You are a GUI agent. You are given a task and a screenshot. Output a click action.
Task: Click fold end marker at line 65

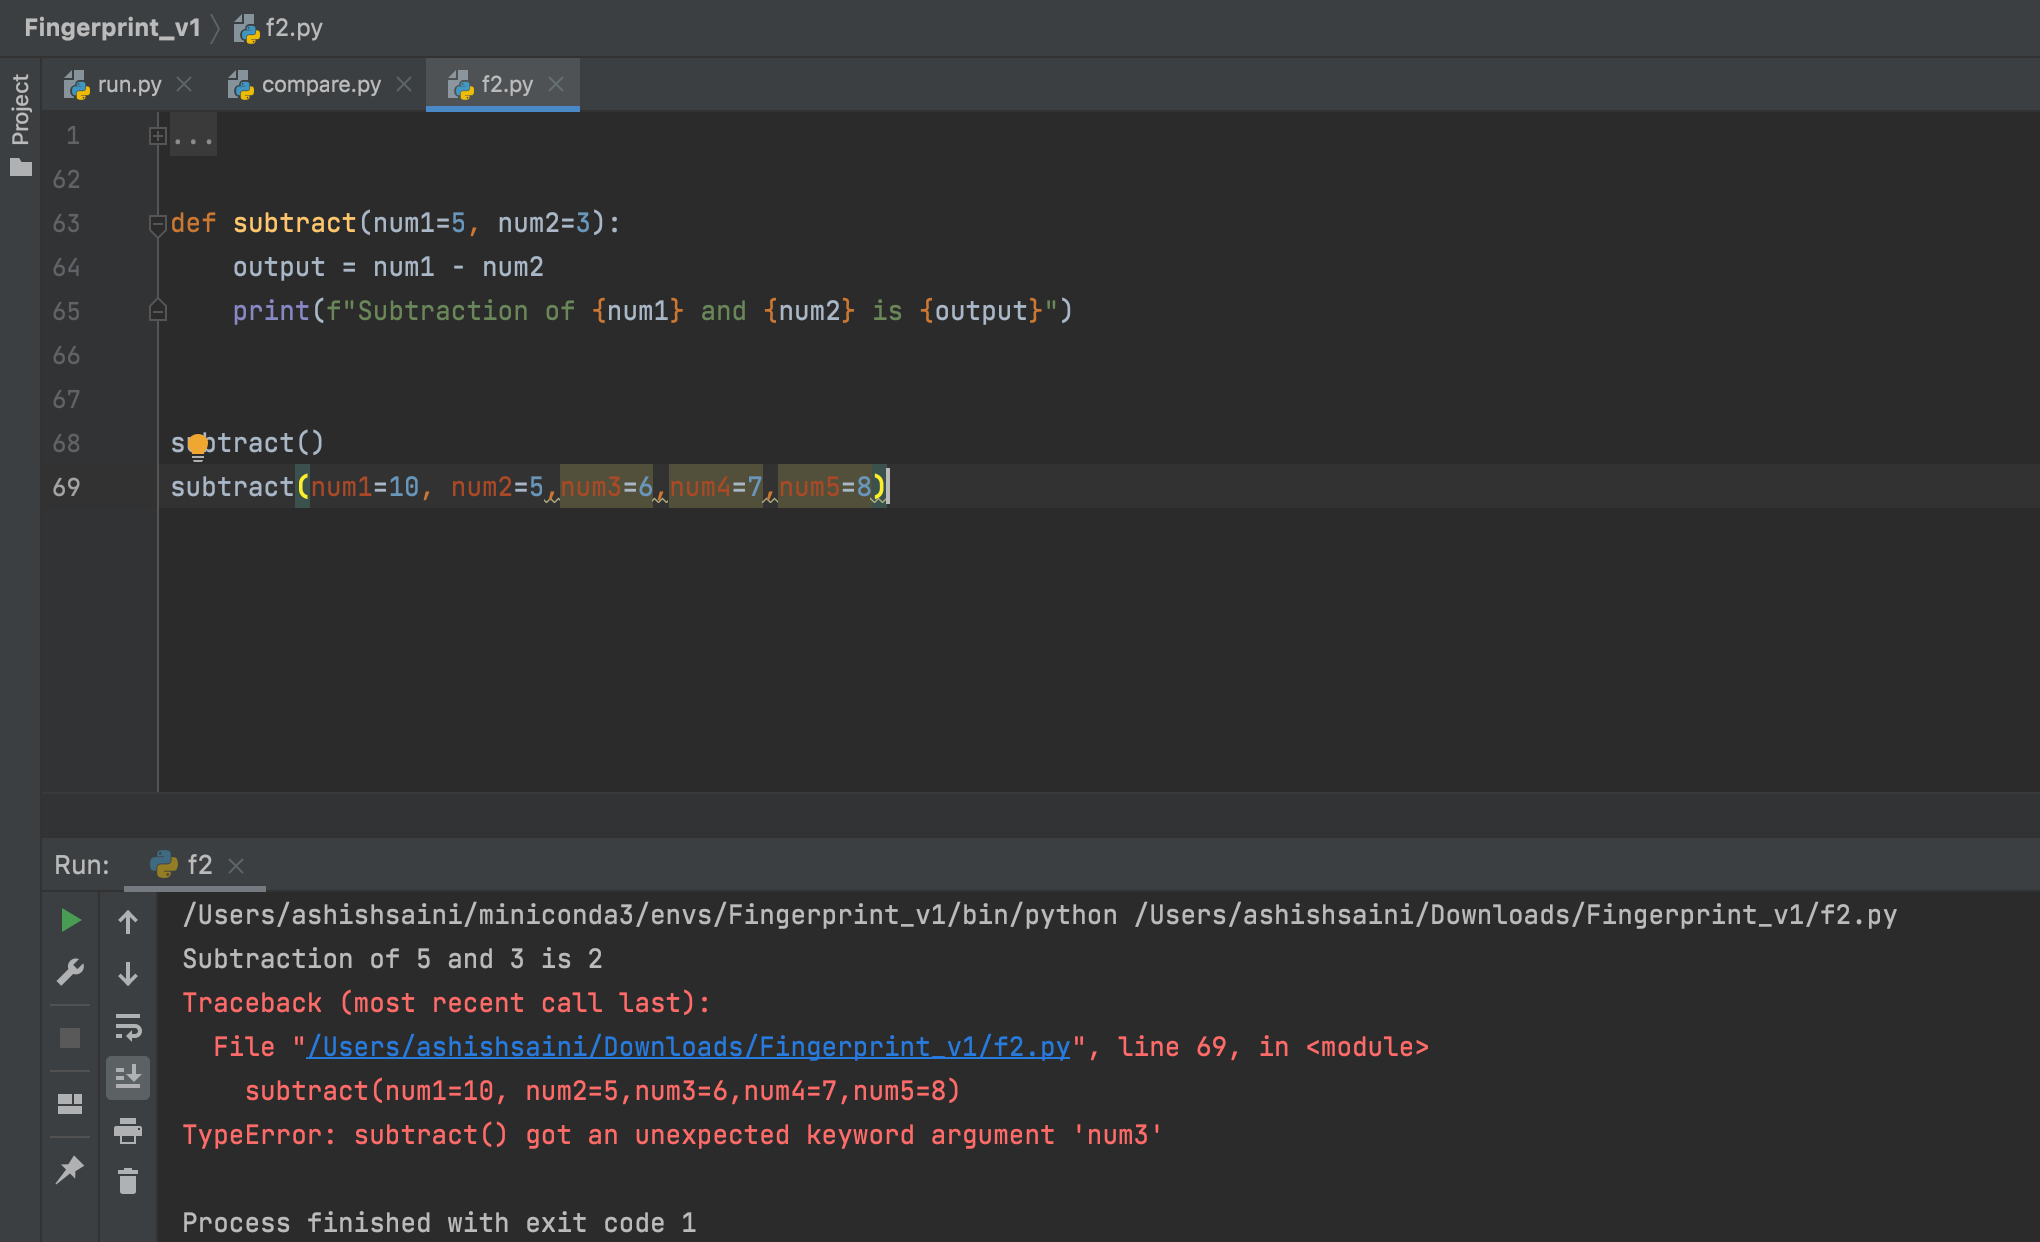pyautogui.click(x=157, y=311)
